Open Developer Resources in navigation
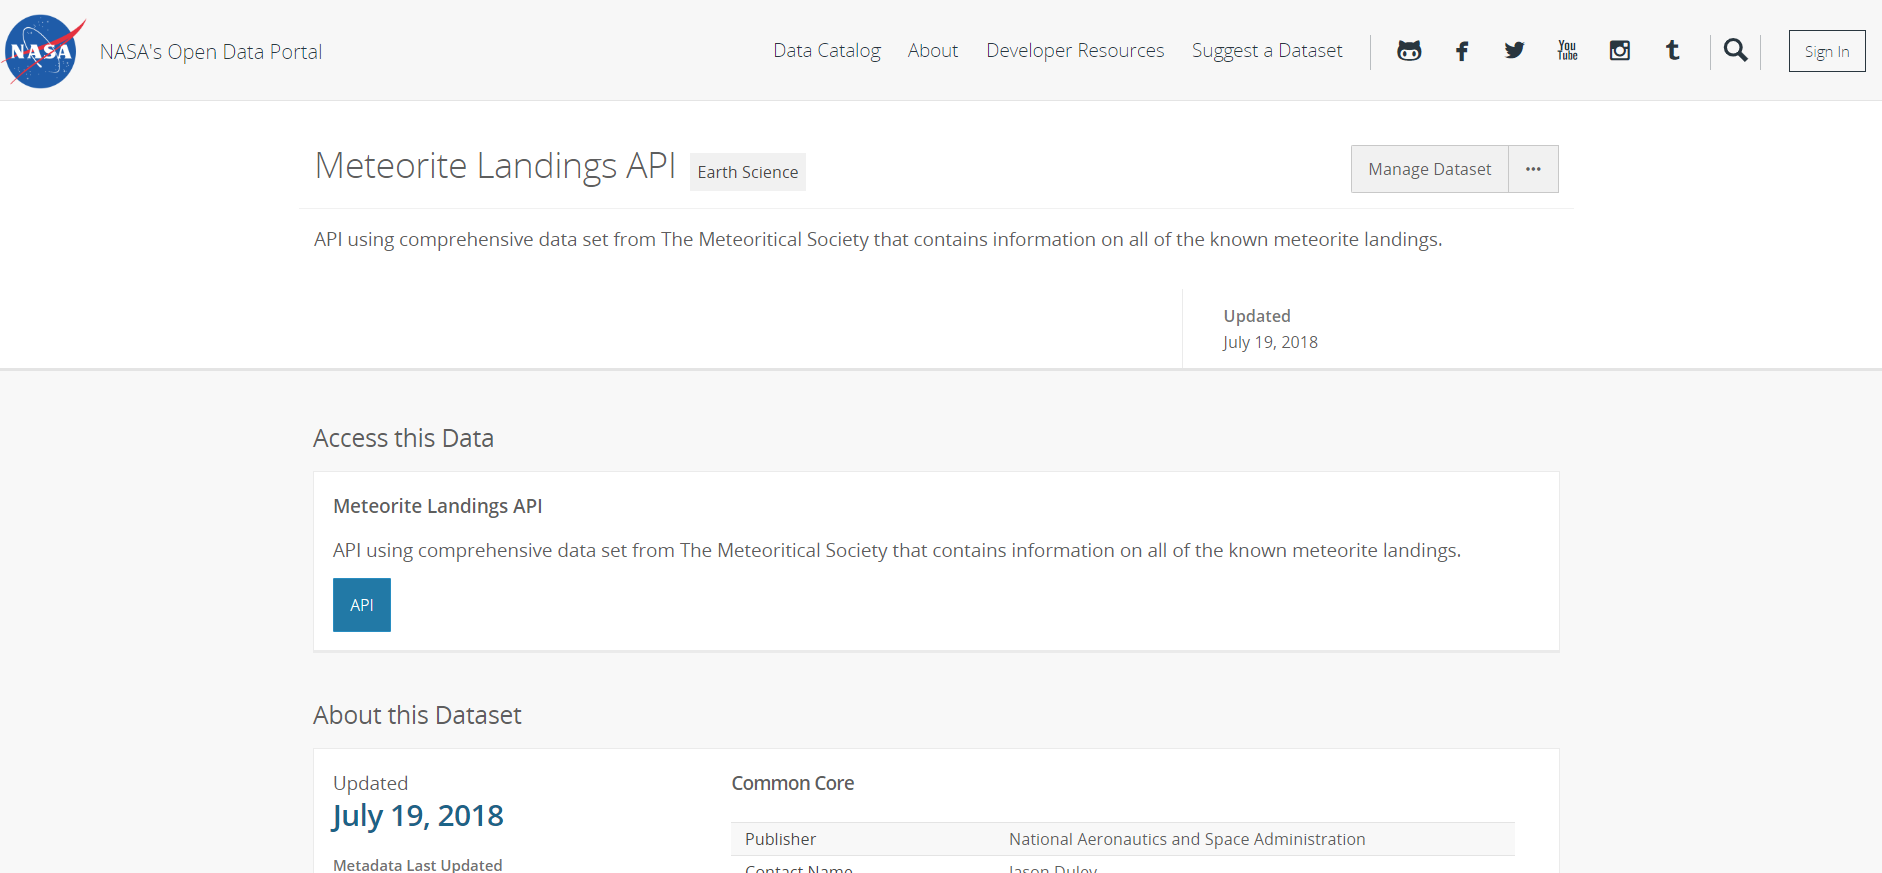Image resolution: width=1882 pixels, height=873 pixels. pyautogui.click(x=1075, y=51)
